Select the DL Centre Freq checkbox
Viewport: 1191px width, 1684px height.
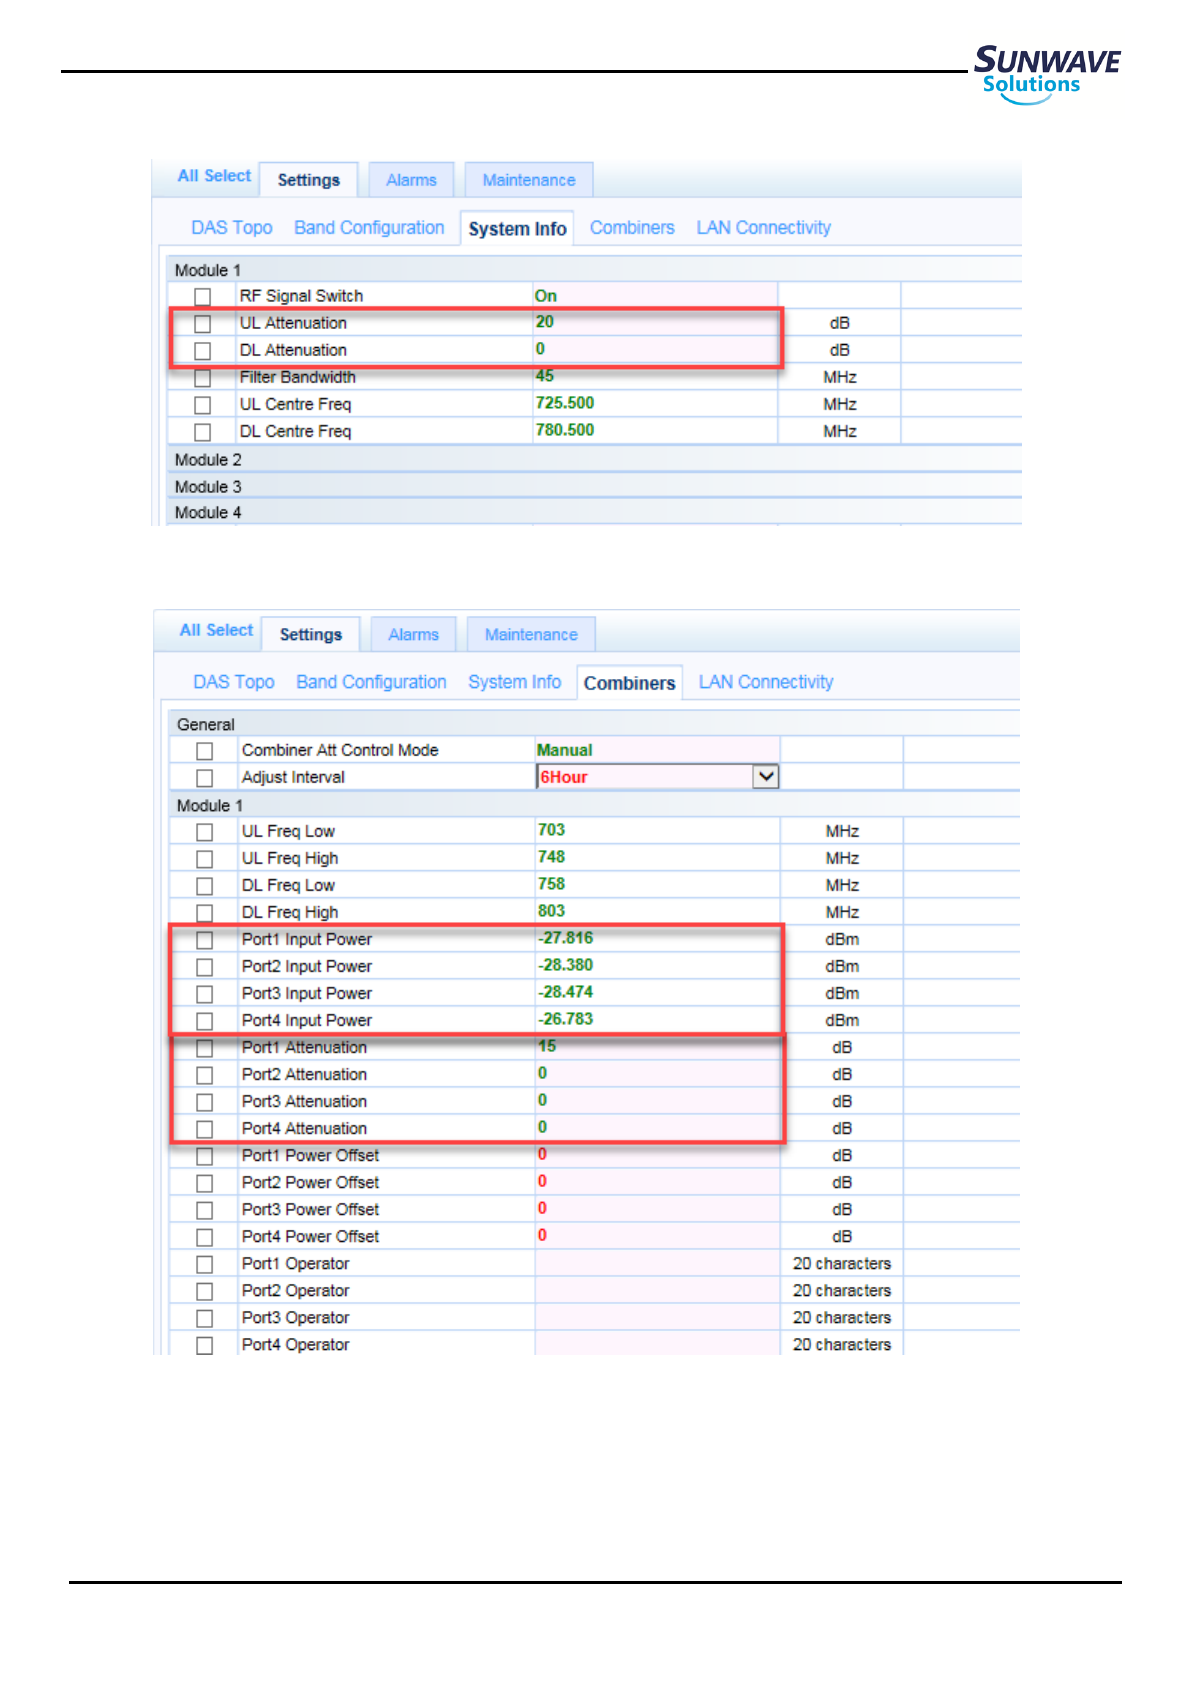point(202,432)
